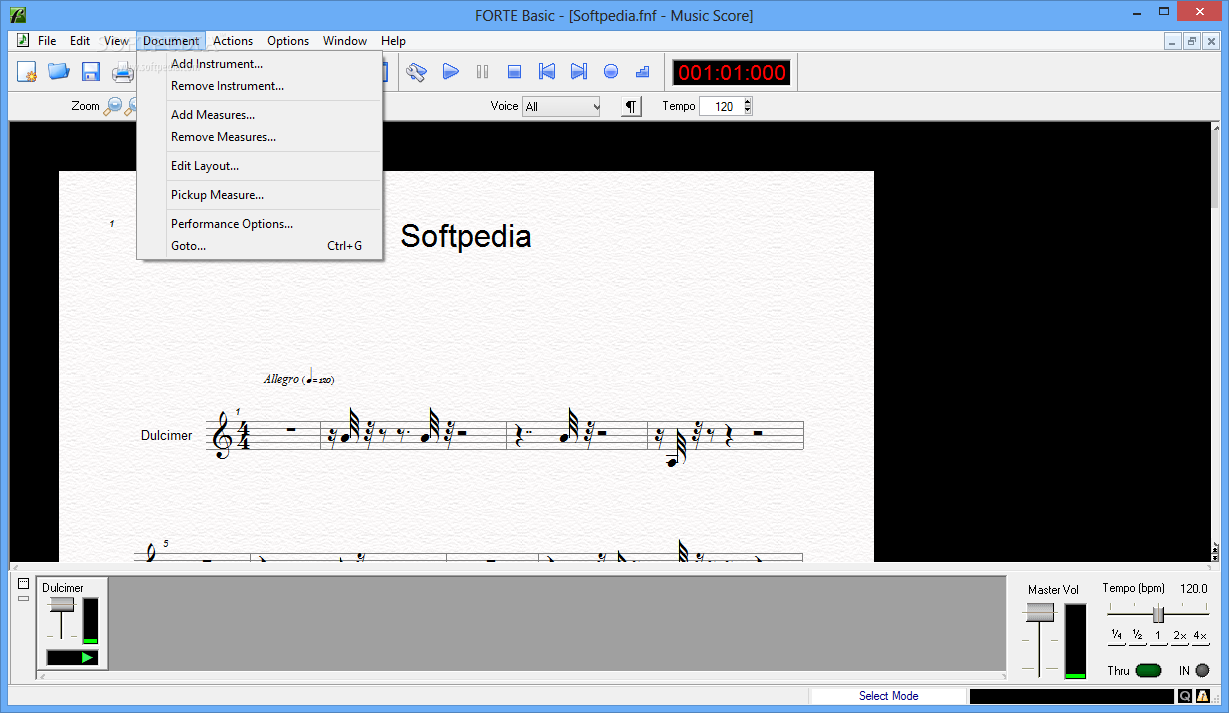Select Remove Measures... menu entry
1229x713 pixels.
260,137
